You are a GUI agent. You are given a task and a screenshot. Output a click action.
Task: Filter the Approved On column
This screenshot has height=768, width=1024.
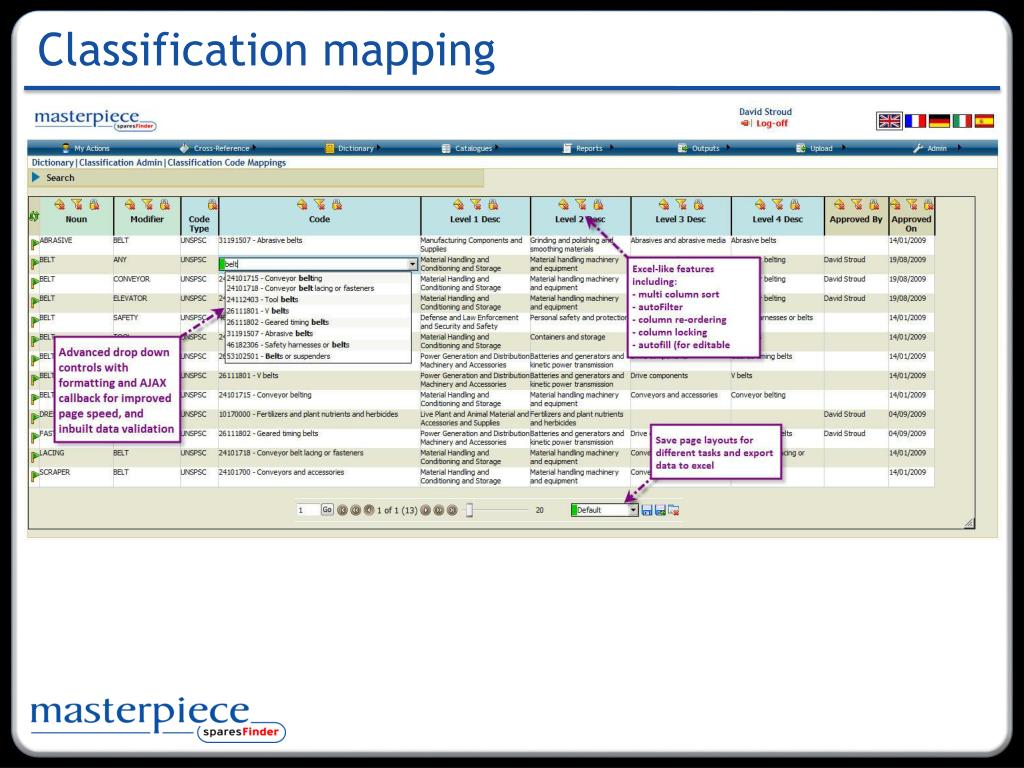(912, 204)
